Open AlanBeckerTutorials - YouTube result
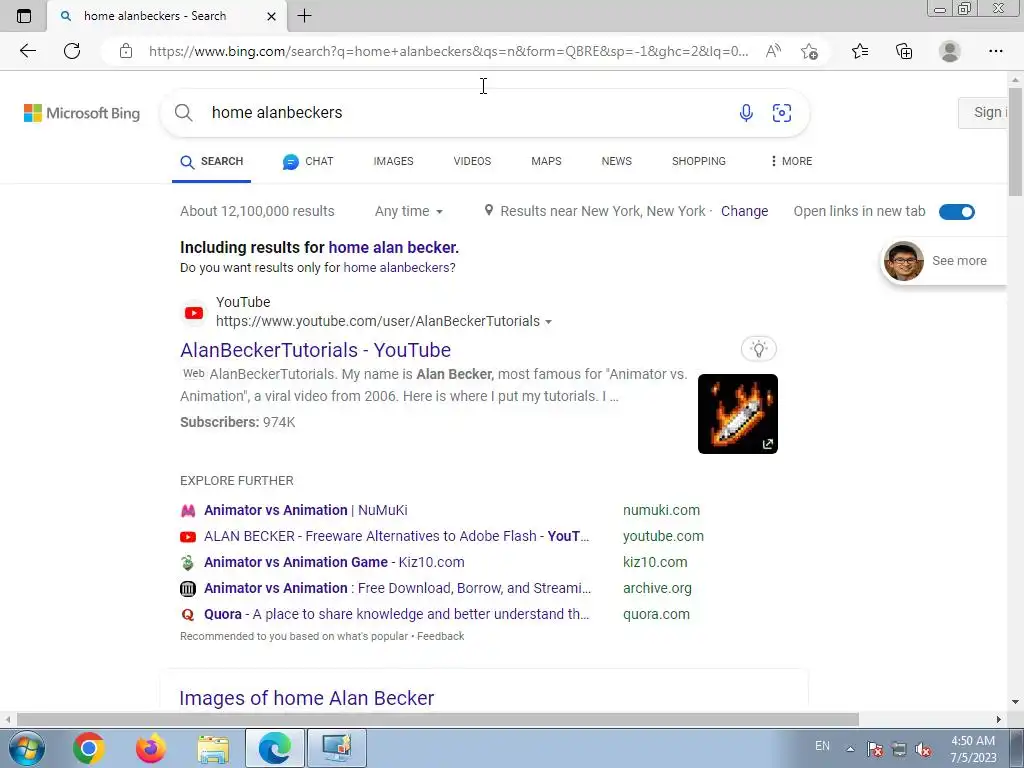1024x768 pixels. click(x=315, y=350)
